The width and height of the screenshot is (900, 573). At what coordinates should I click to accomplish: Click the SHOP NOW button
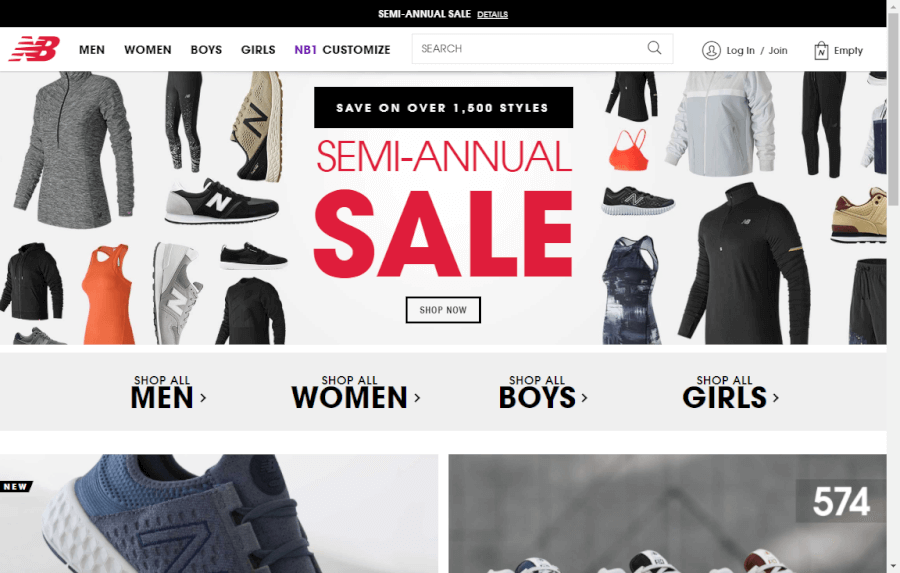point(443,310)
